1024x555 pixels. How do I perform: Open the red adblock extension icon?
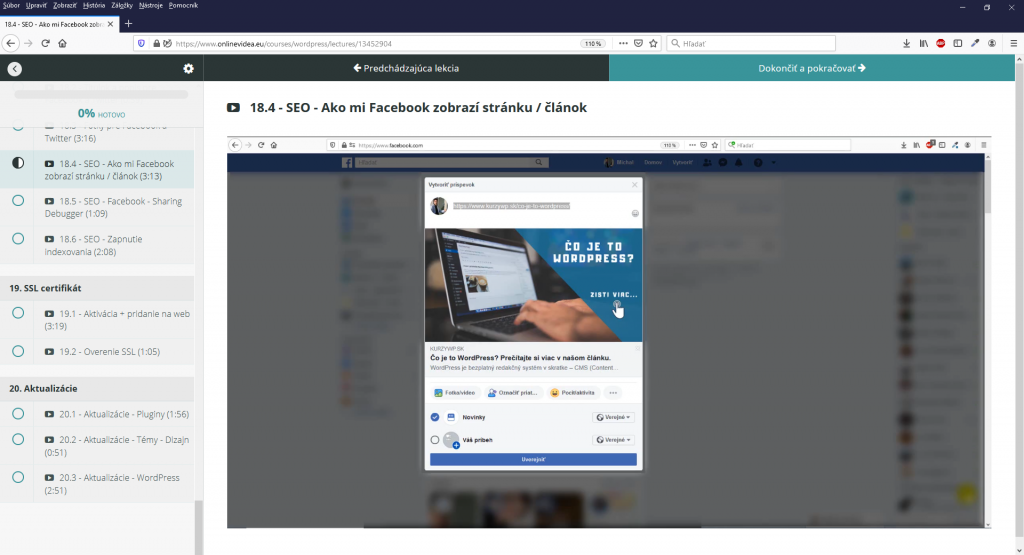point(940,44)
